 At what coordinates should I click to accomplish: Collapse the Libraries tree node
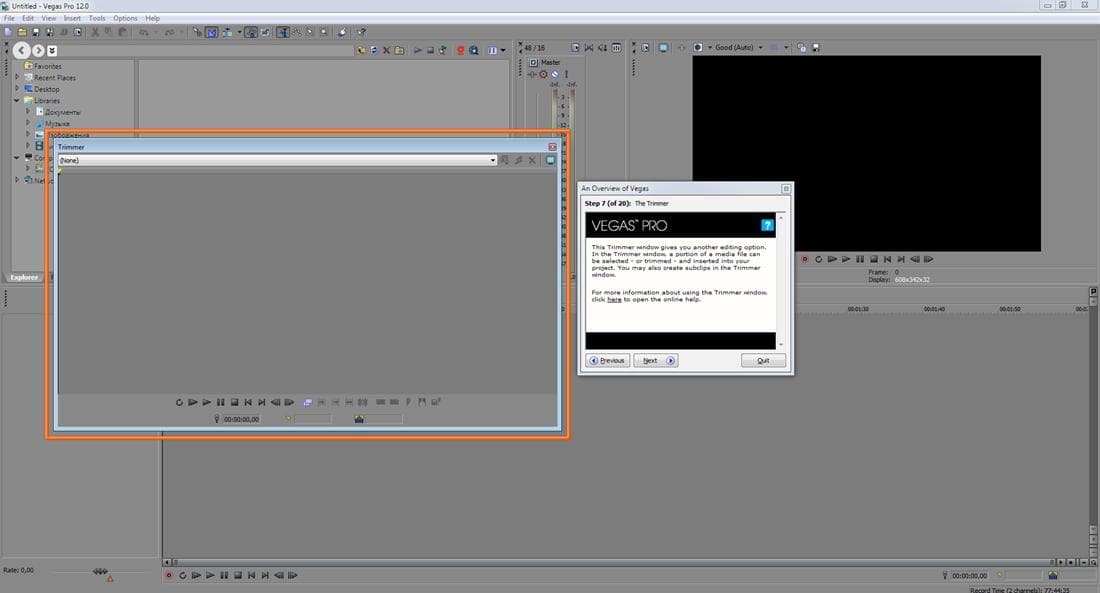coord(17,100)
